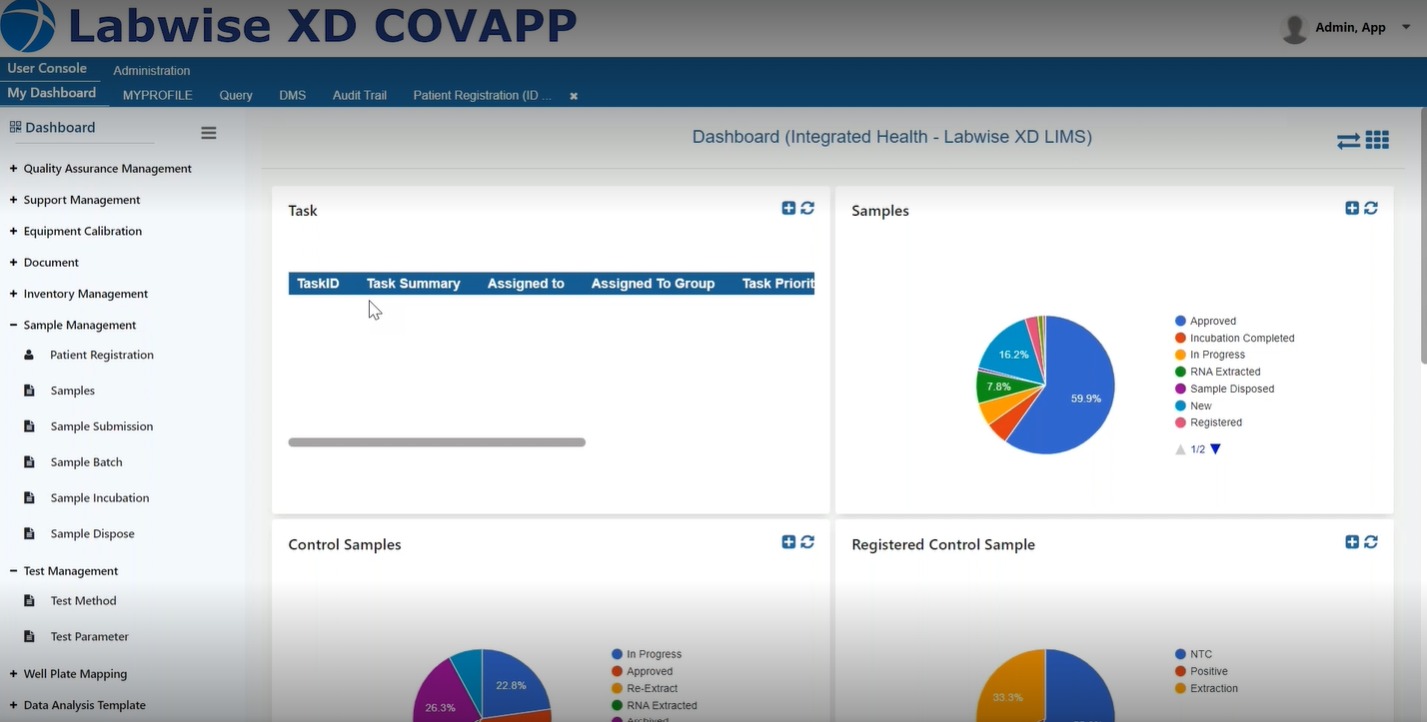The height and width of the screenshot is (722, 1427).
Task: Open the Audit Trail menu item
Action: 359,95
